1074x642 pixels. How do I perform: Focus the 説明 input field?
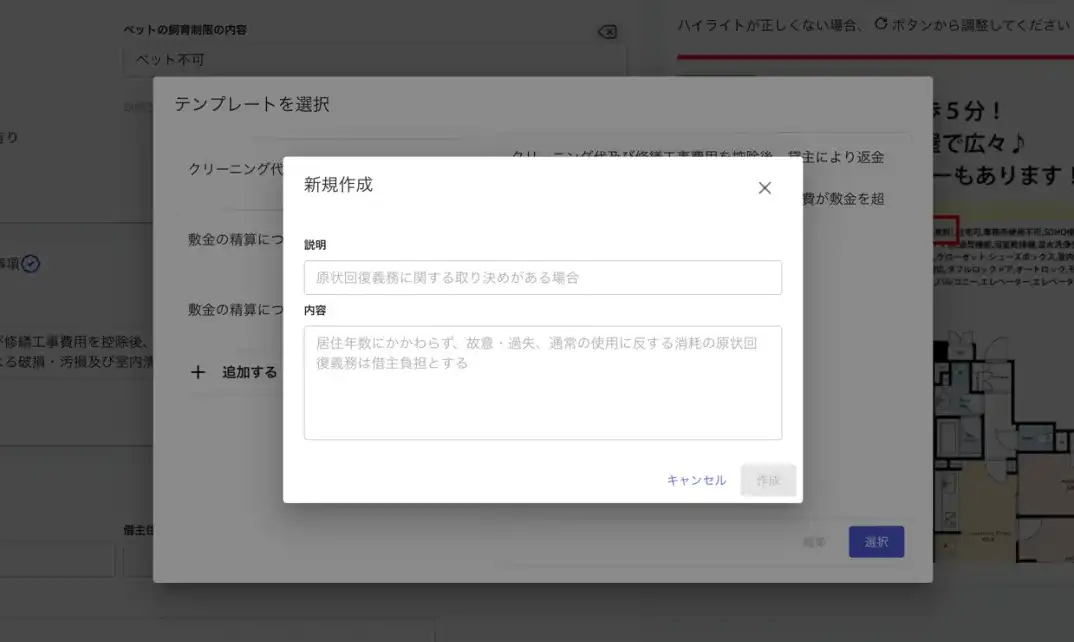click(x=543, y=277)
